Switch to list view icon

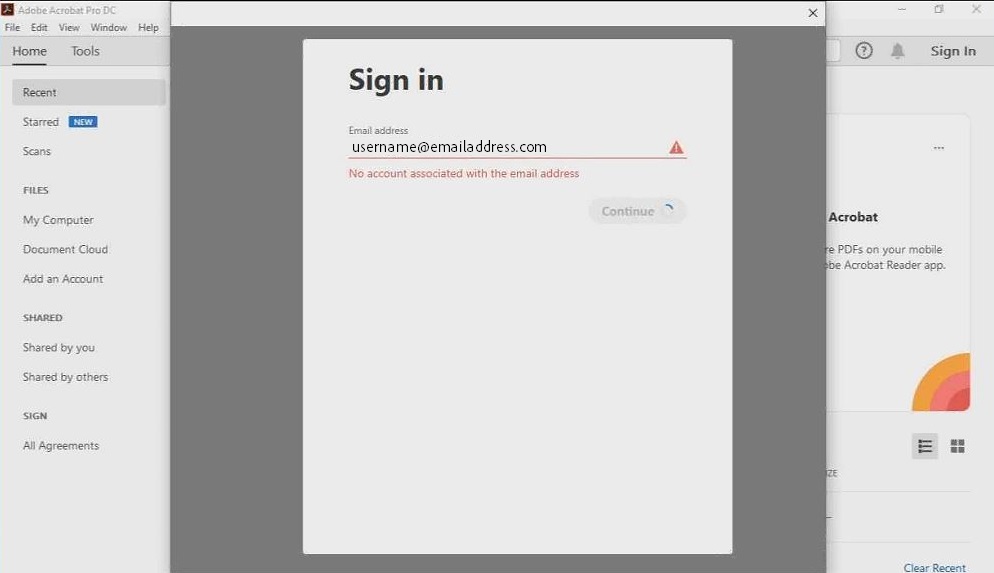924,446
